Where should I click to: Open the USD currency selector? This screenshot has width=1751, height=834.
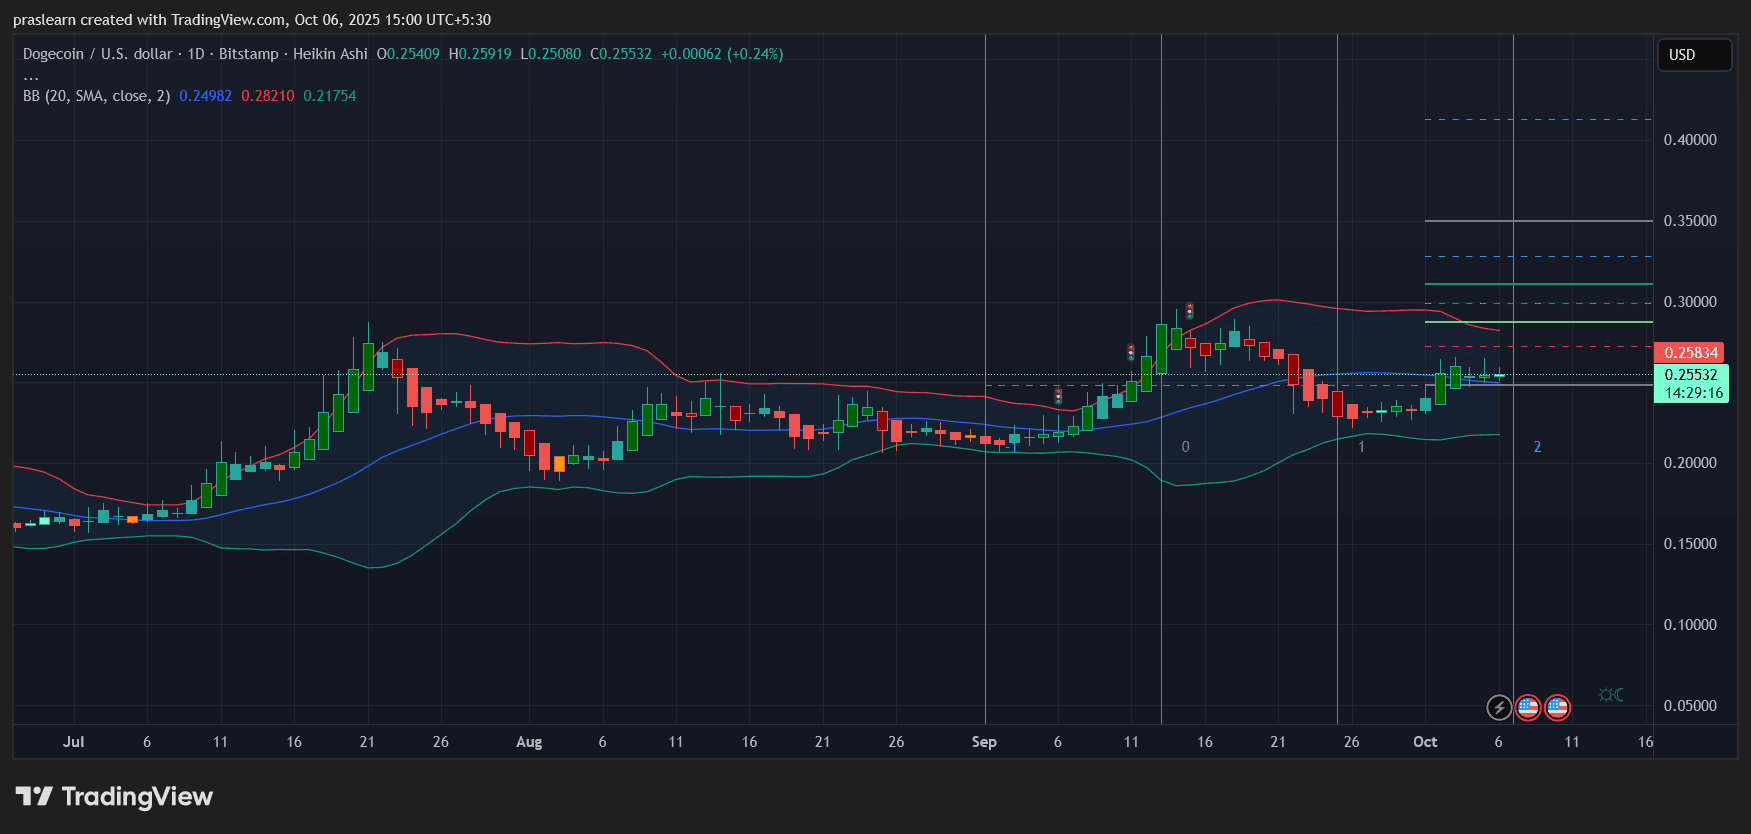pyautogui.click(x=1693, y=55)
